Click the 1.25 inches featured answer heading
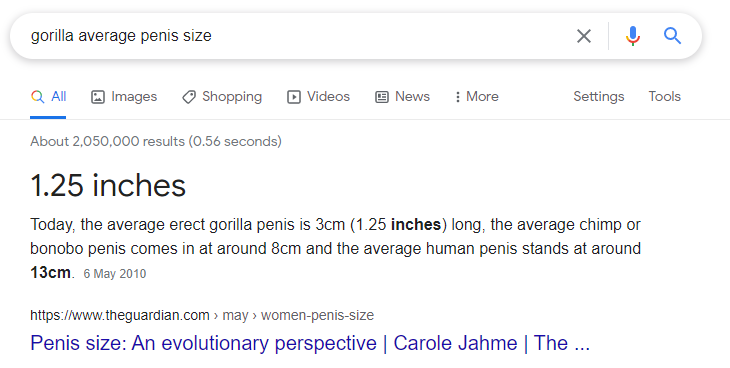The image size is (730, 368). click(x=108, y=185)
